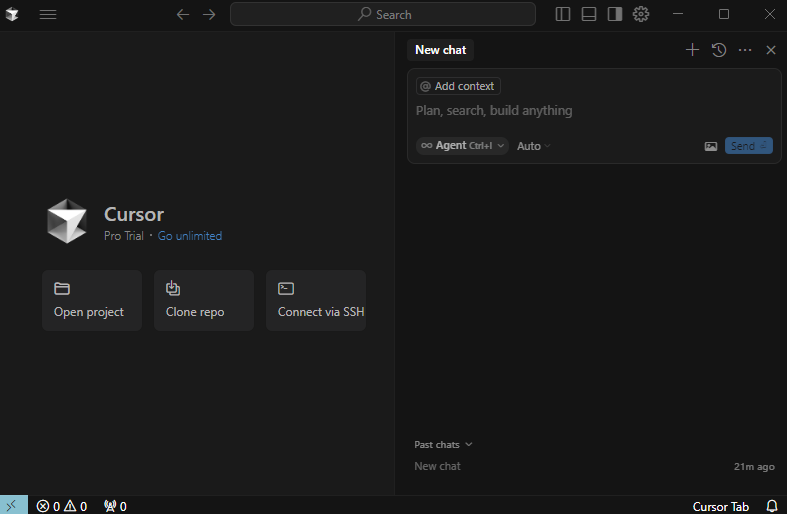Click the Add context button
The height and width of the screenshot is (514, 787).
(x=458, y=86)
